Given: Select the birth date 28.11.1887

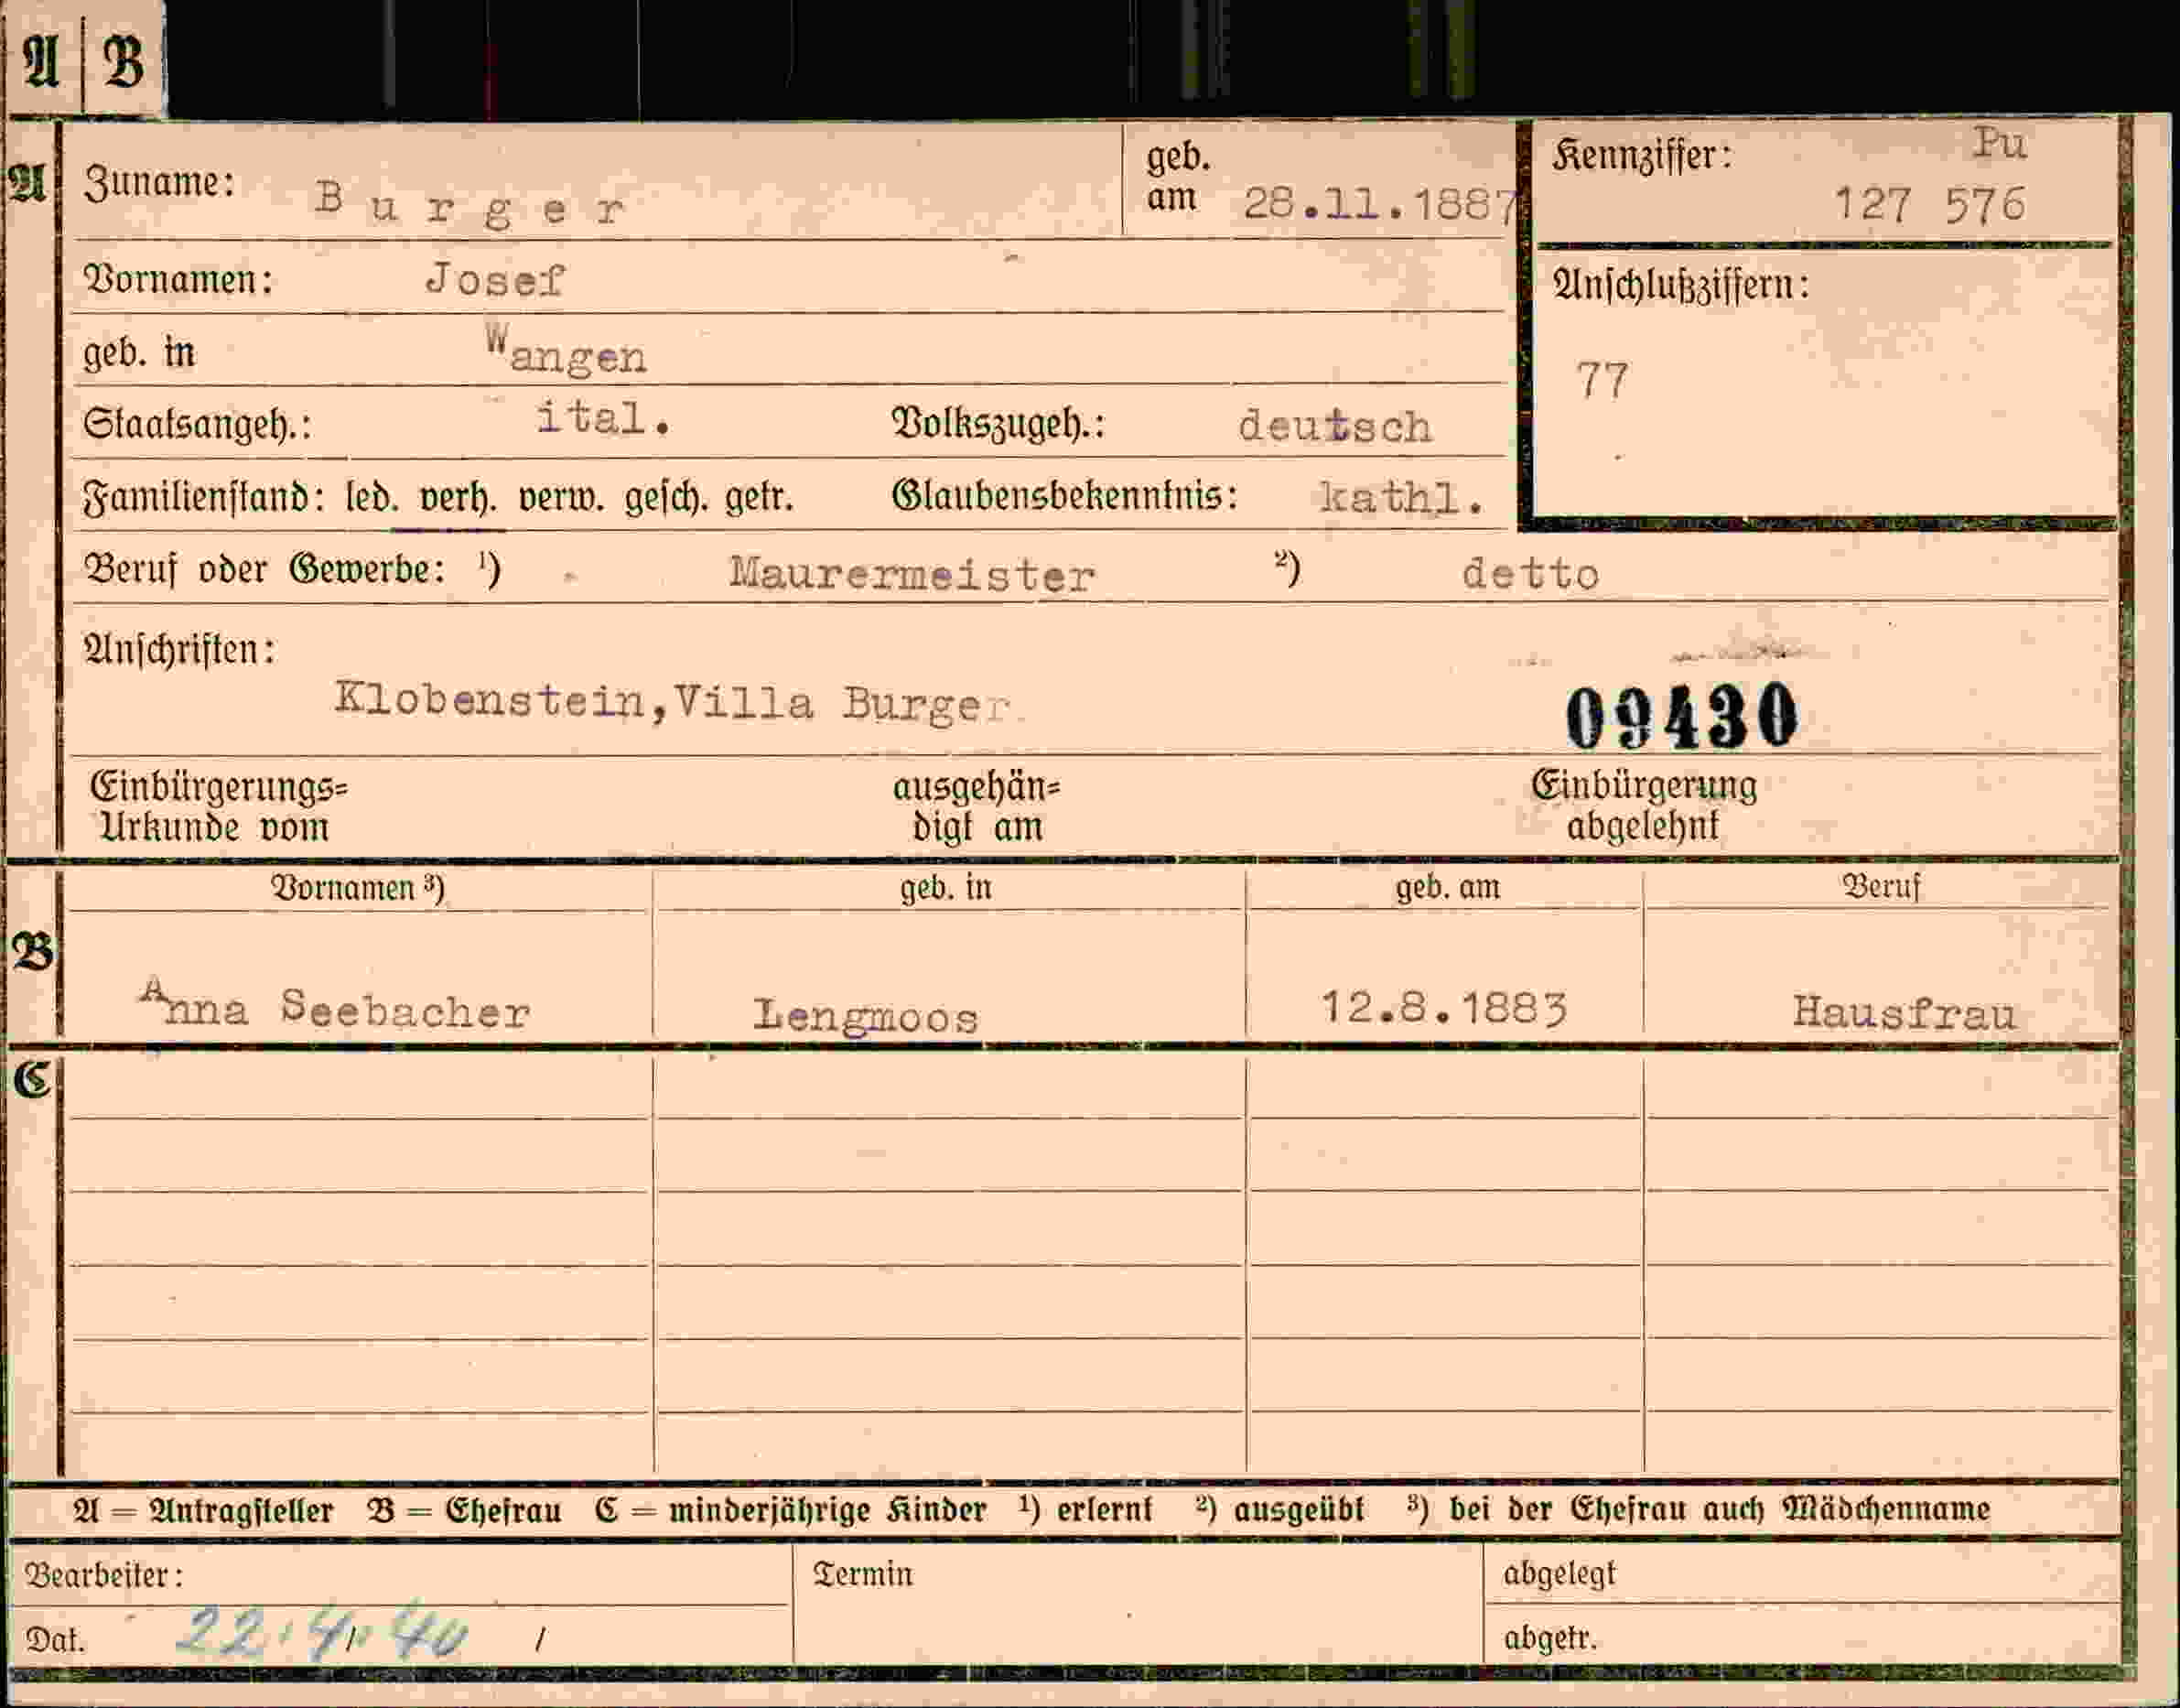Looking at the screenshot, I should [x=1380, y=205].
